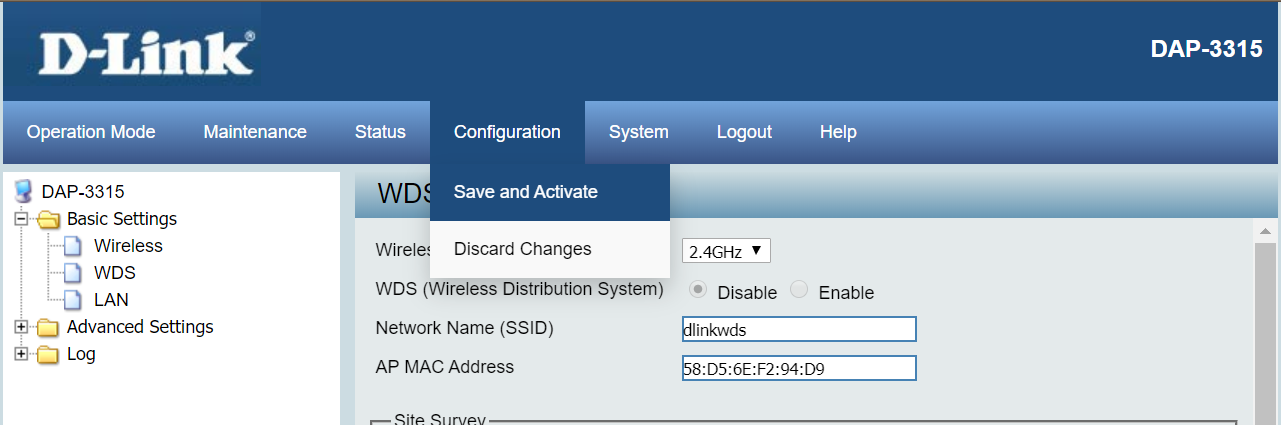Click the scrollbar up arrow

[x=1265, y=232]
